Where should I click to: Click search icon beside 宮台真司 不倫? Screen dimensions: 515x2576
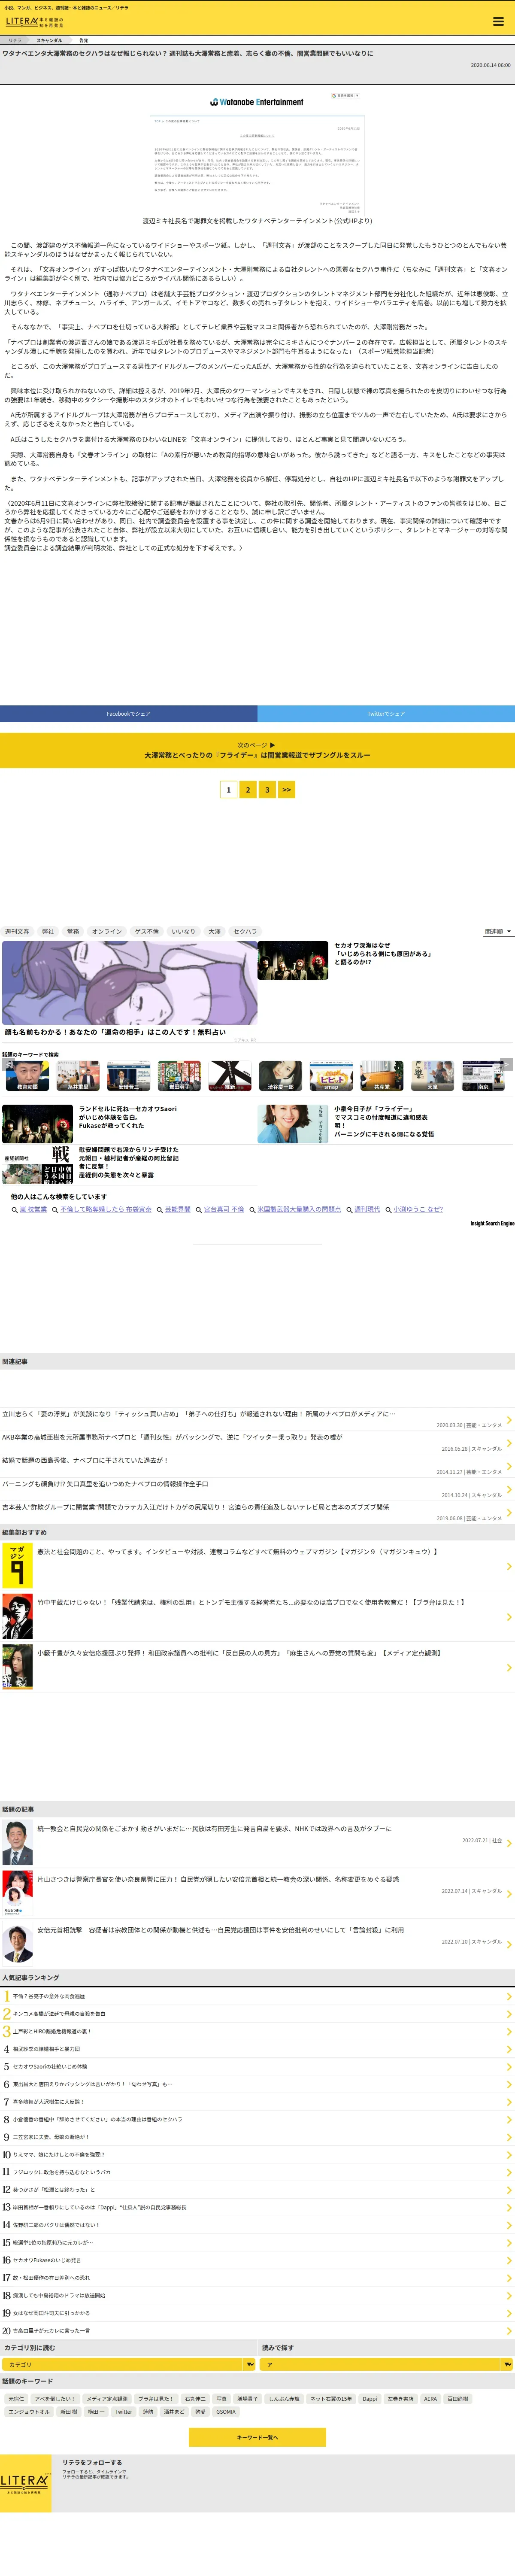[199, 1210]
